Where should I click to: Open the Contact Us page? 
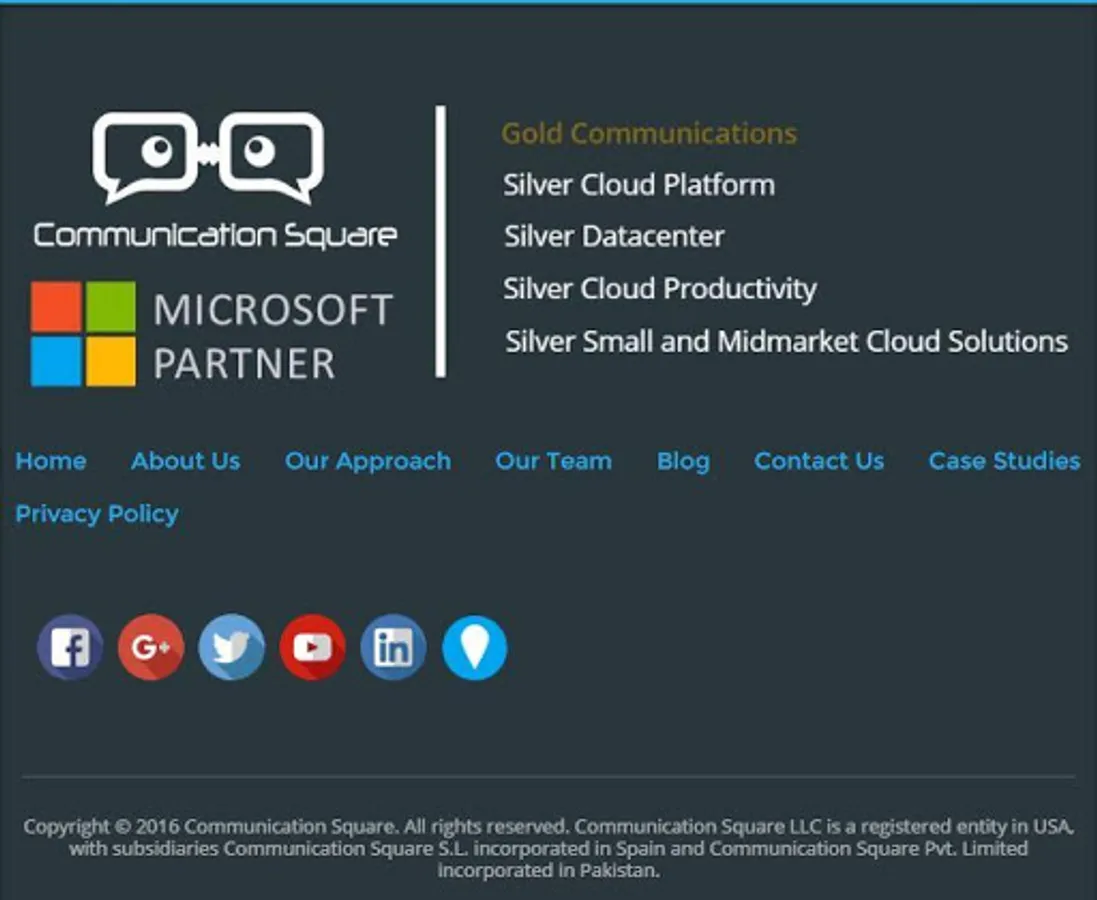(x=819, y=460)
